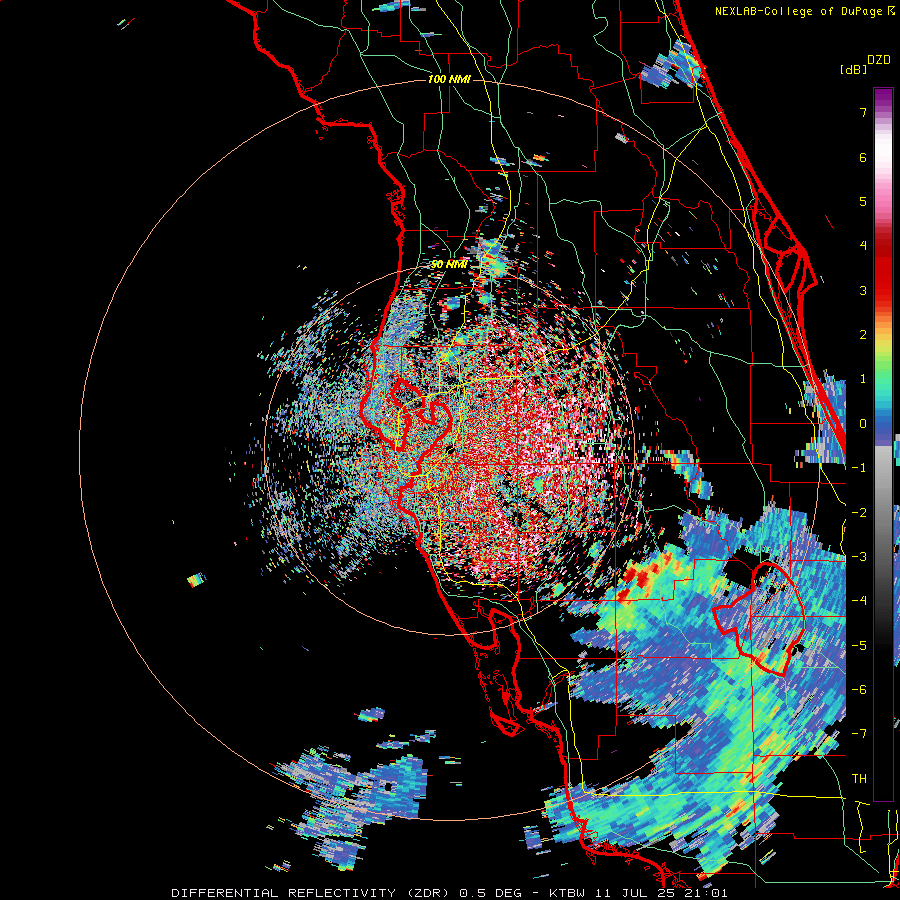Image resolution: width=900 pixels, height=900 pixels.
Task: Click the legend label '-2'
Action: point(859,513)
